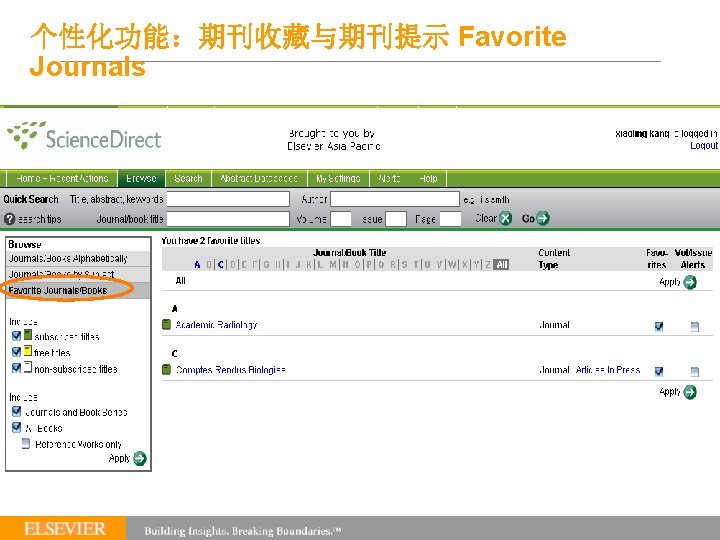Image resolution: width=720 pixels, height=540 pixels.
Task: Toggle All Books checkbox
Action: point(17,427)
